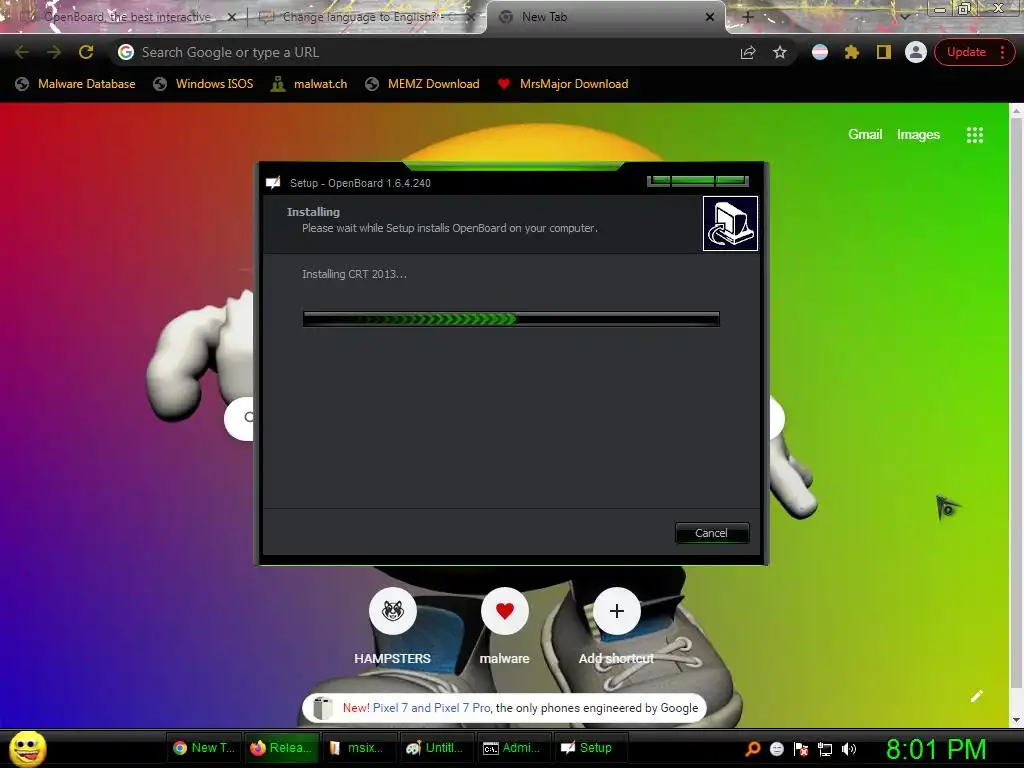Click the setup computer icon in installer
The image size is (1024, 768).
tap(730, 223)
